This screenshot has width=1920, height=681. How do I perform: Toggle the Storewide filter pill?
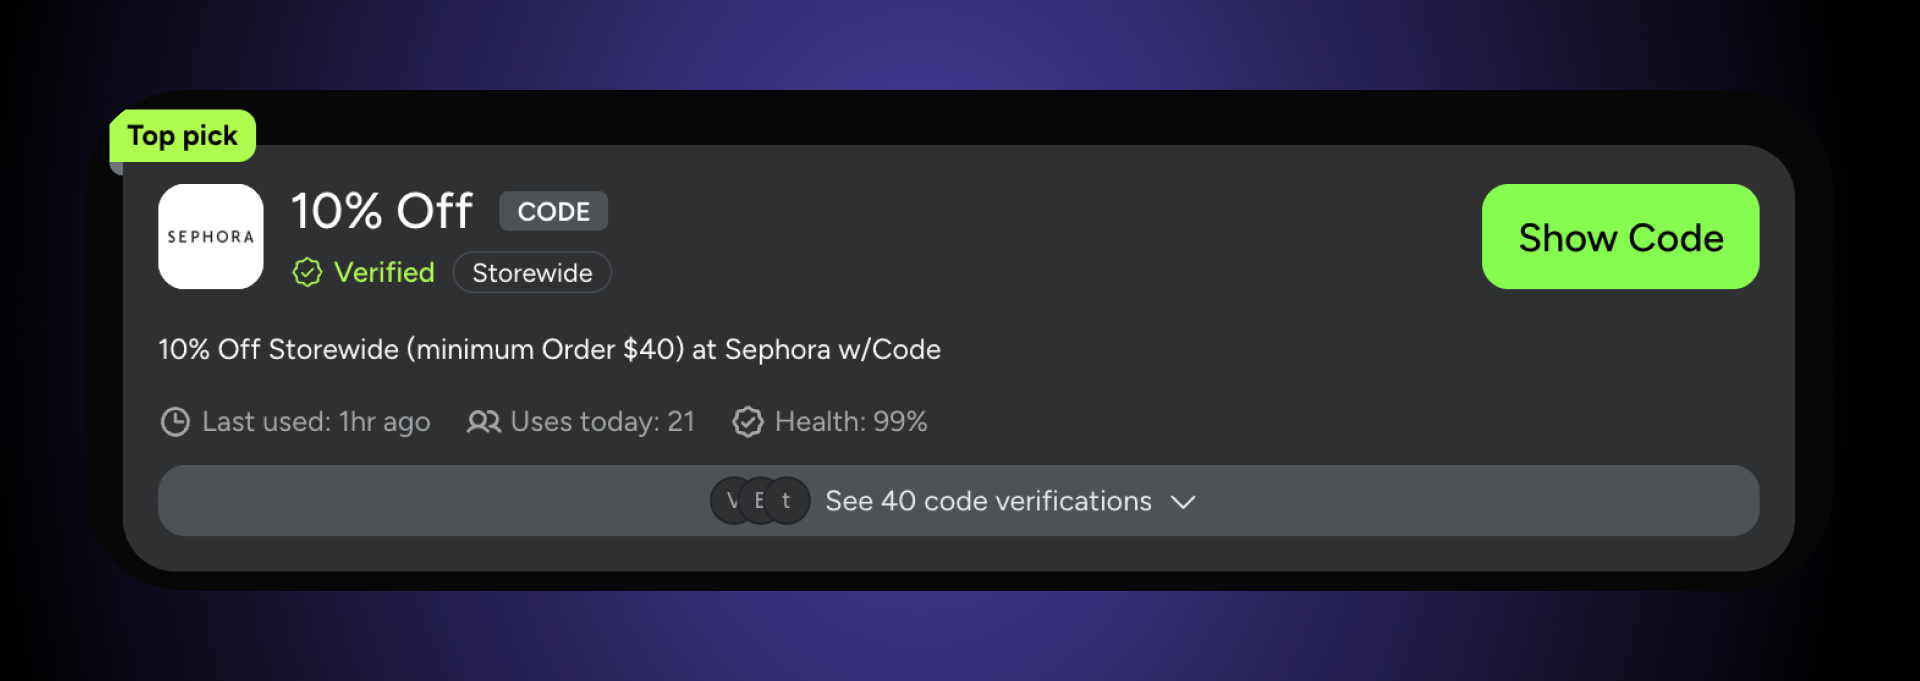coord(531,272)
